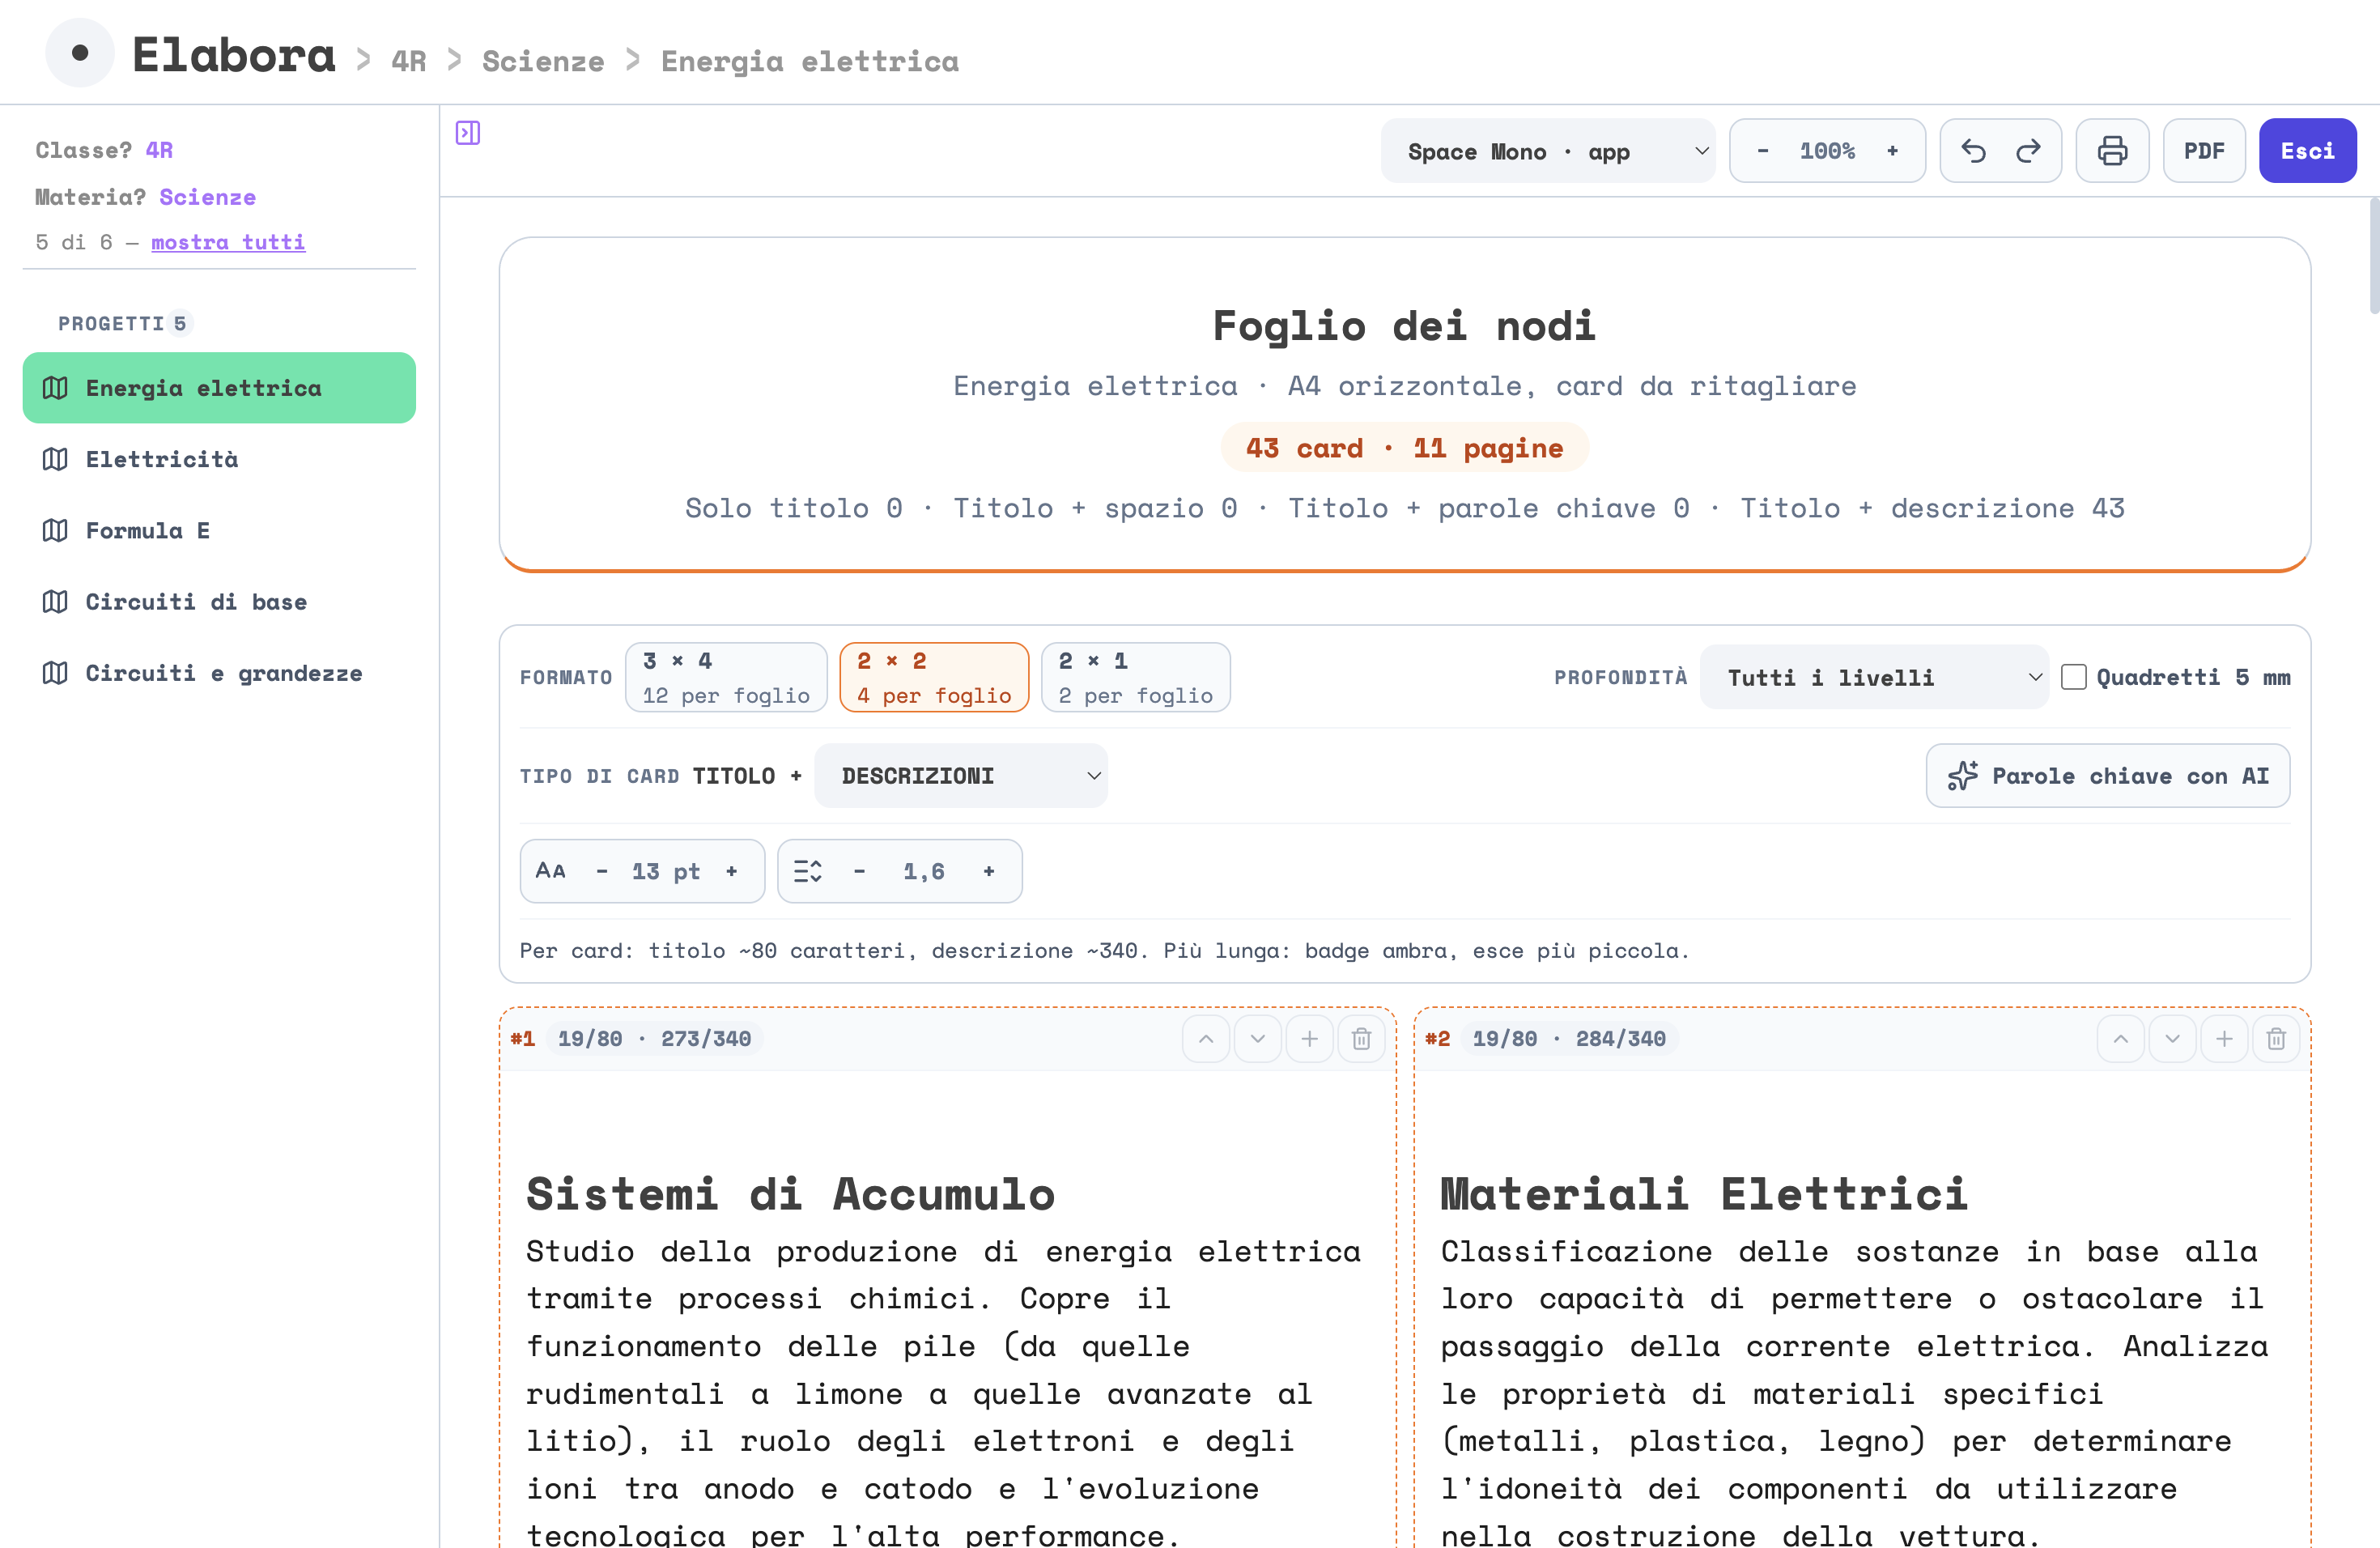The image size is (2380, 1548).
Task: Open the DESCRIZIONI card type dropdown
Action: point(961,776)
